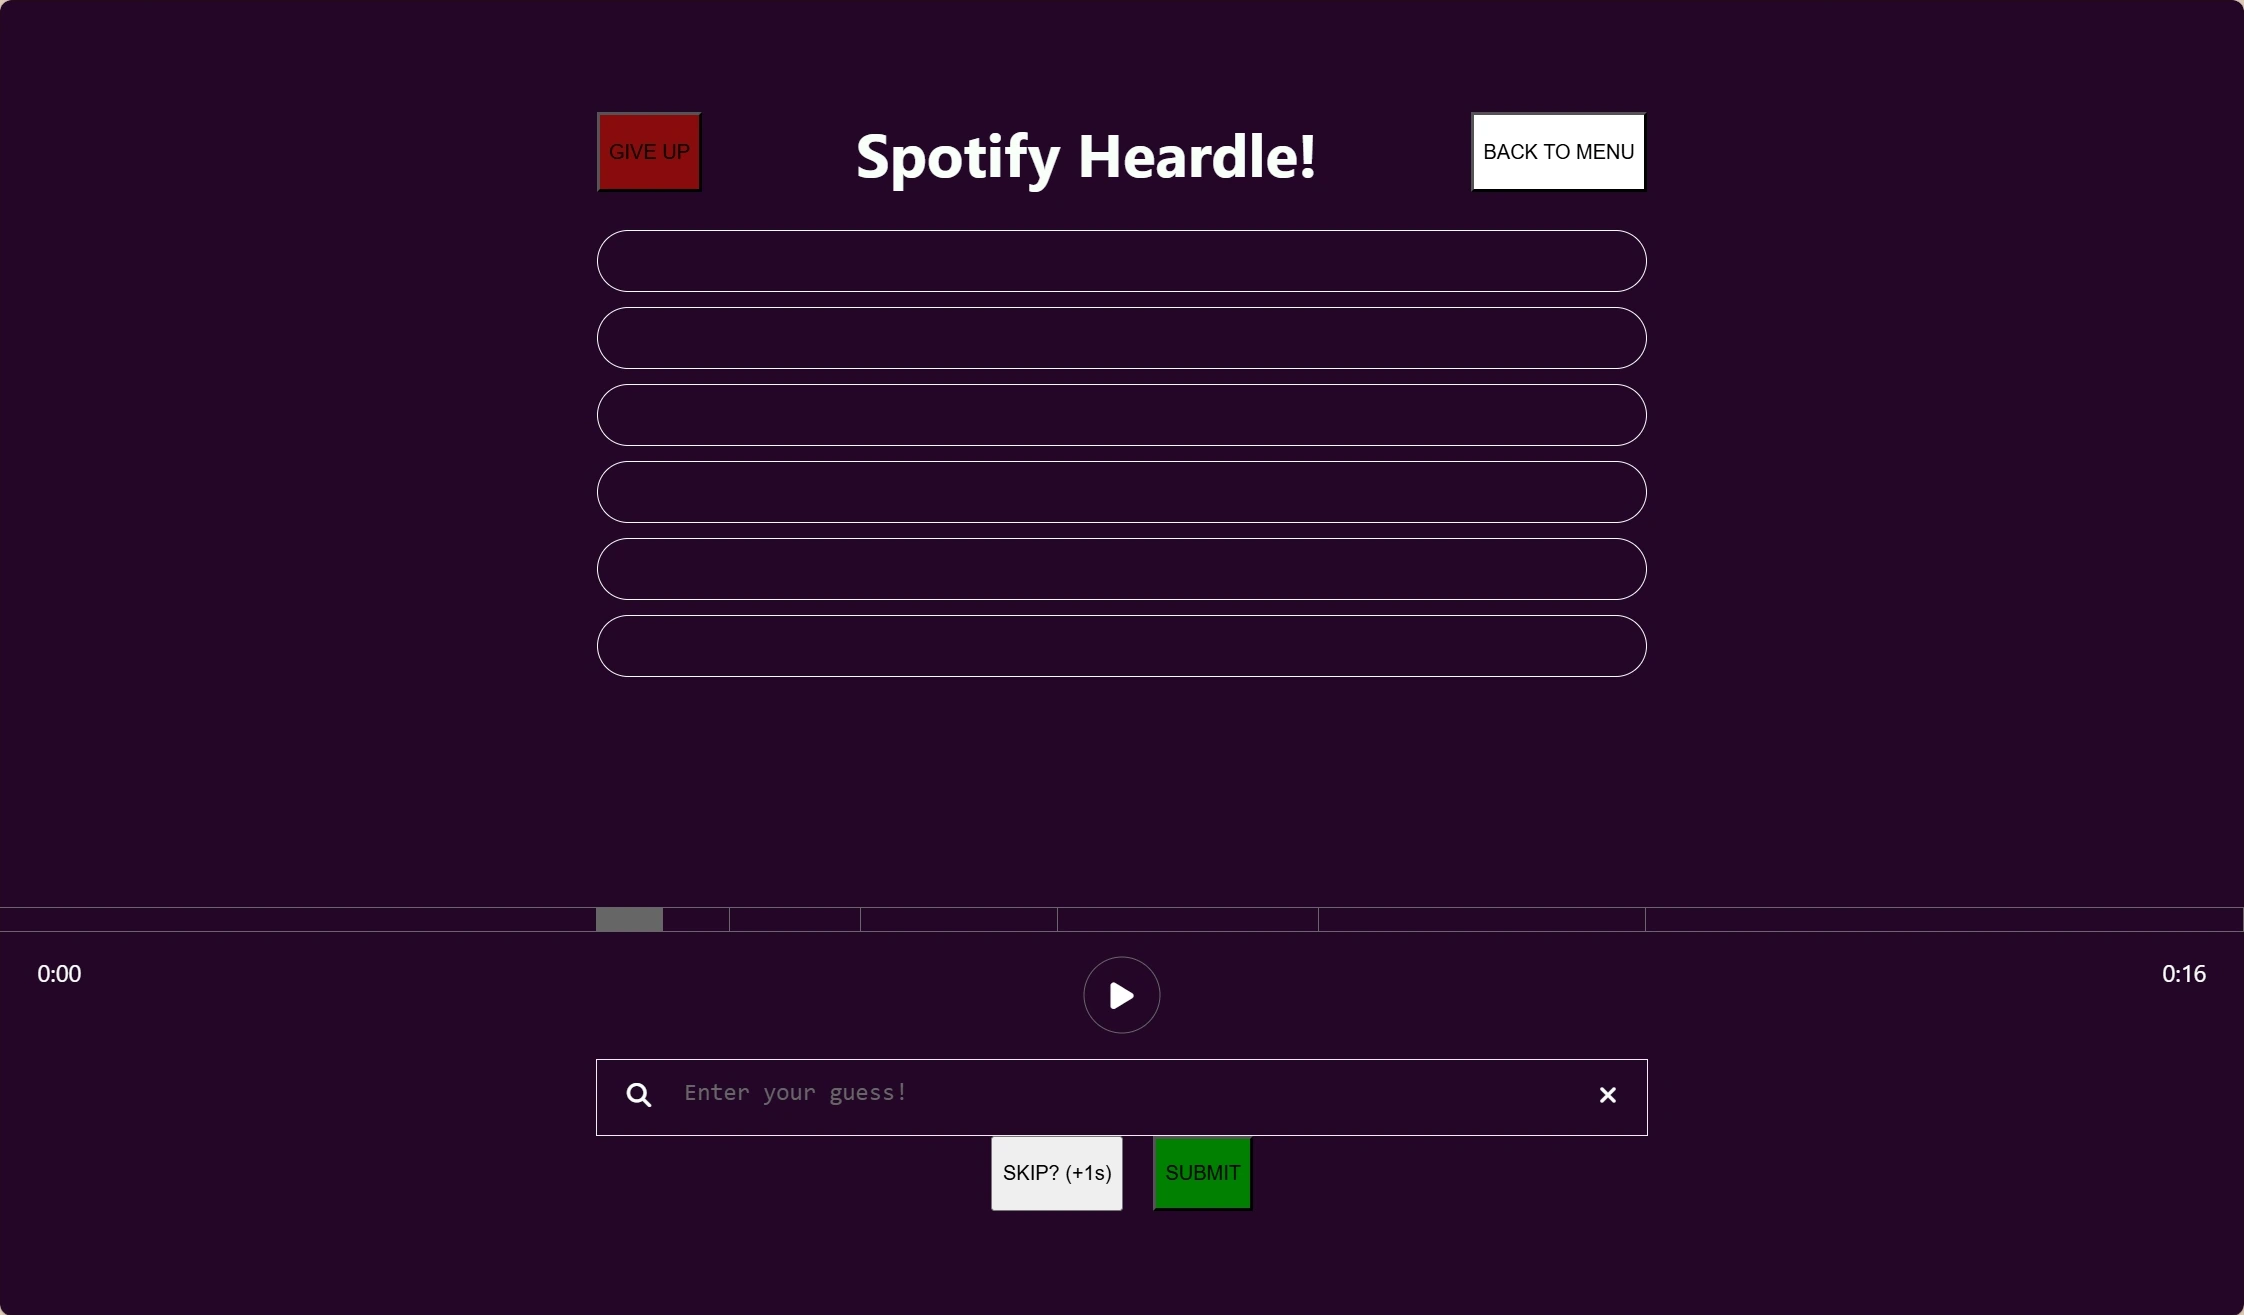Viewport: 2244px width, 1315px height.
Task: Clear the guess with the X icon
Action: tap(1607, 1095)
